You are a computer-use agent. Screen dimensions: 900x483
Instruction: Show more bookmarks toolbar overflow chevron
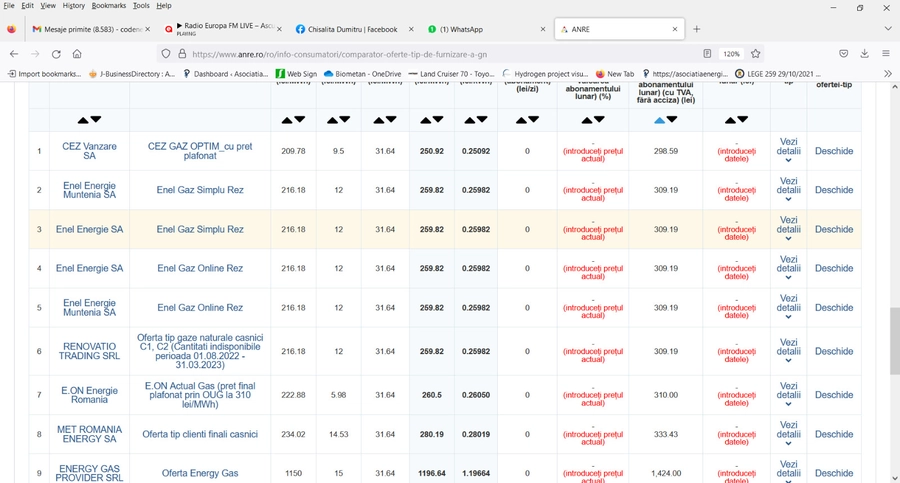tap(887, 74)
